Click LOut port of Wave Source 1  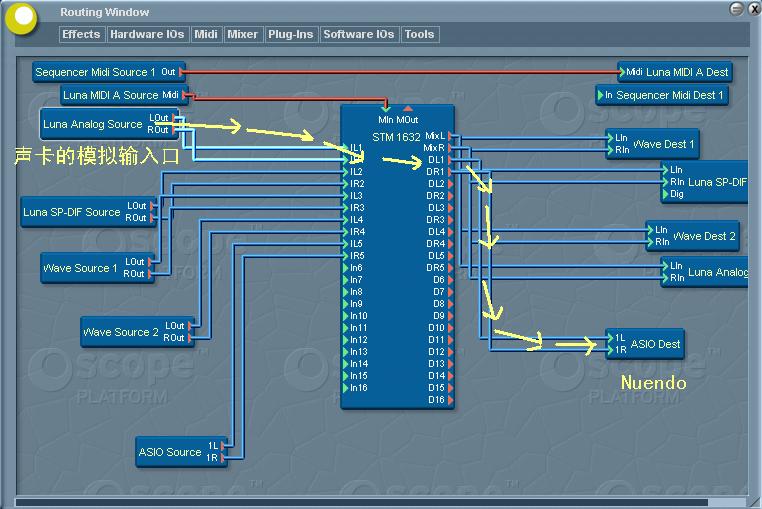click(x=150, y=262)
